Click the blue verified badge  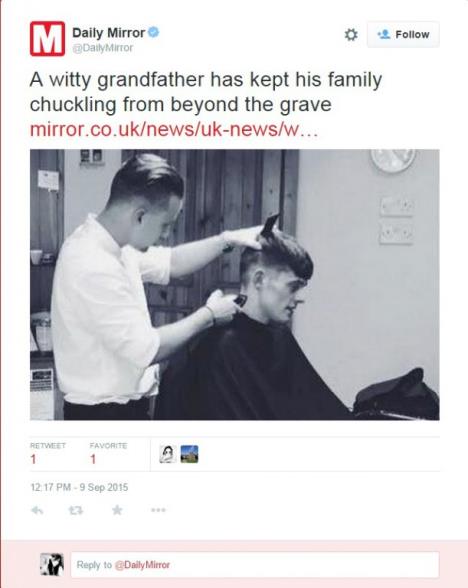[153, 32]
